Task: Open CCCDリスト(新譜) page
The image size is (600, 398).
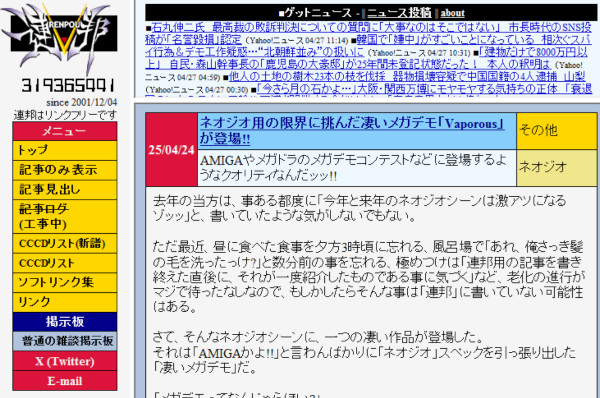Action: pyautogui.click(x=65, y=244)
